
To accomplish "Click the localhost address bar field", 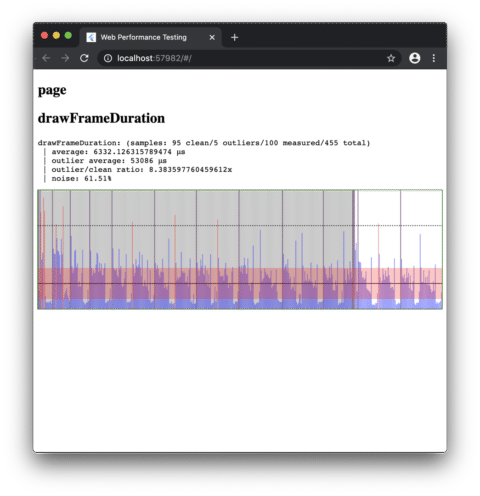I will pos(248,58).
